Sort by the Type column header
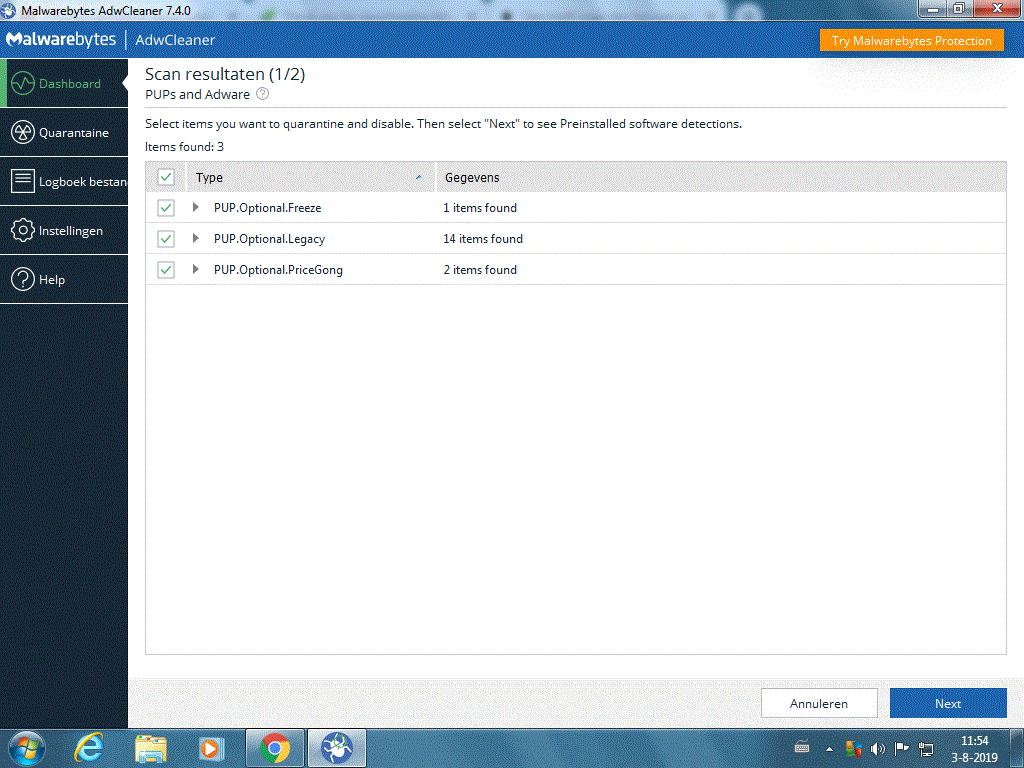Screen dimensions: 1024x768 [311, 178]
